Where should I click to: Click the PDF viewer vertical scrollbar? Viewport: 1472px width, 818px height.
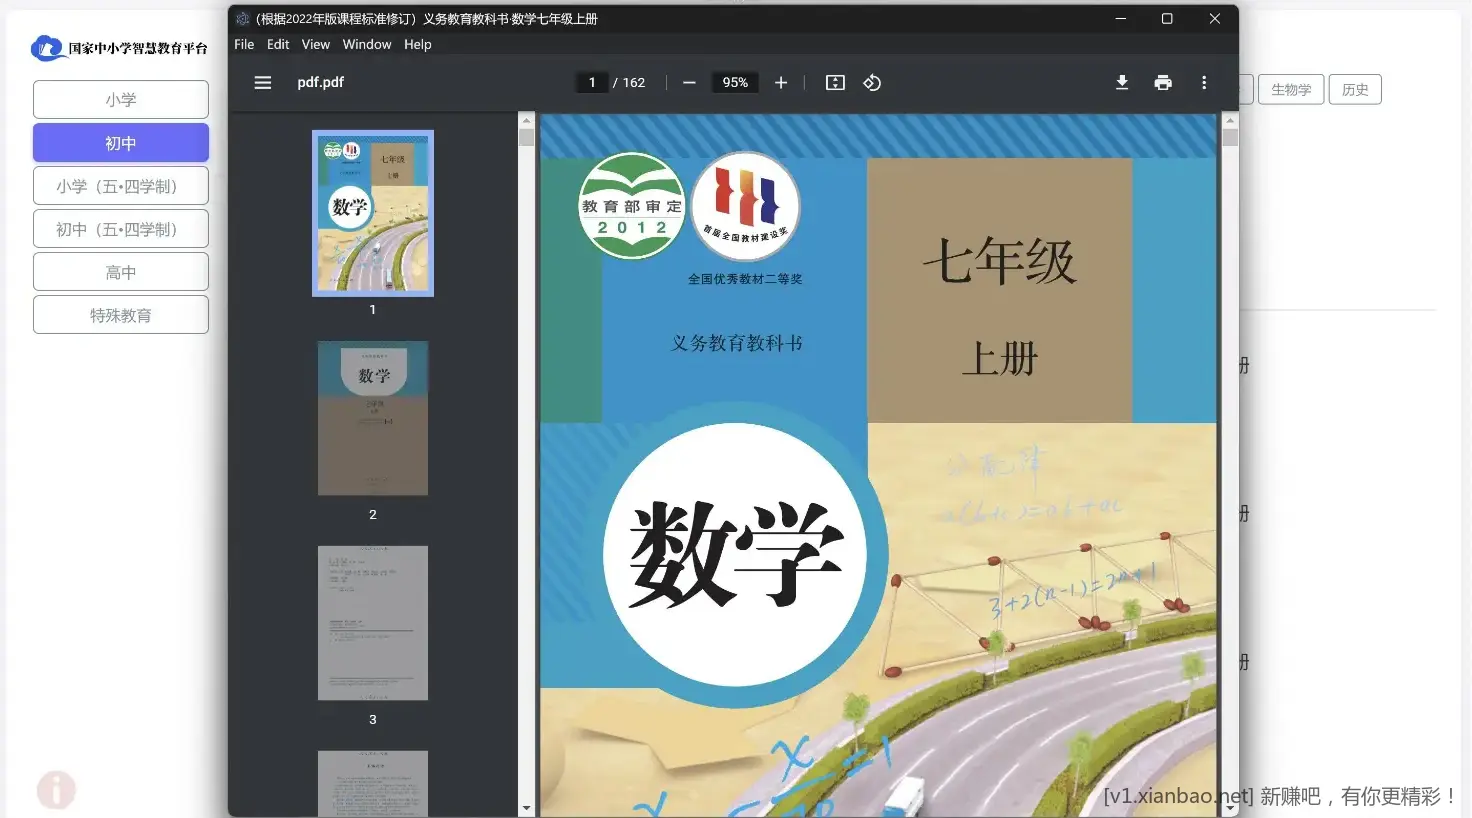point(1229,400)
